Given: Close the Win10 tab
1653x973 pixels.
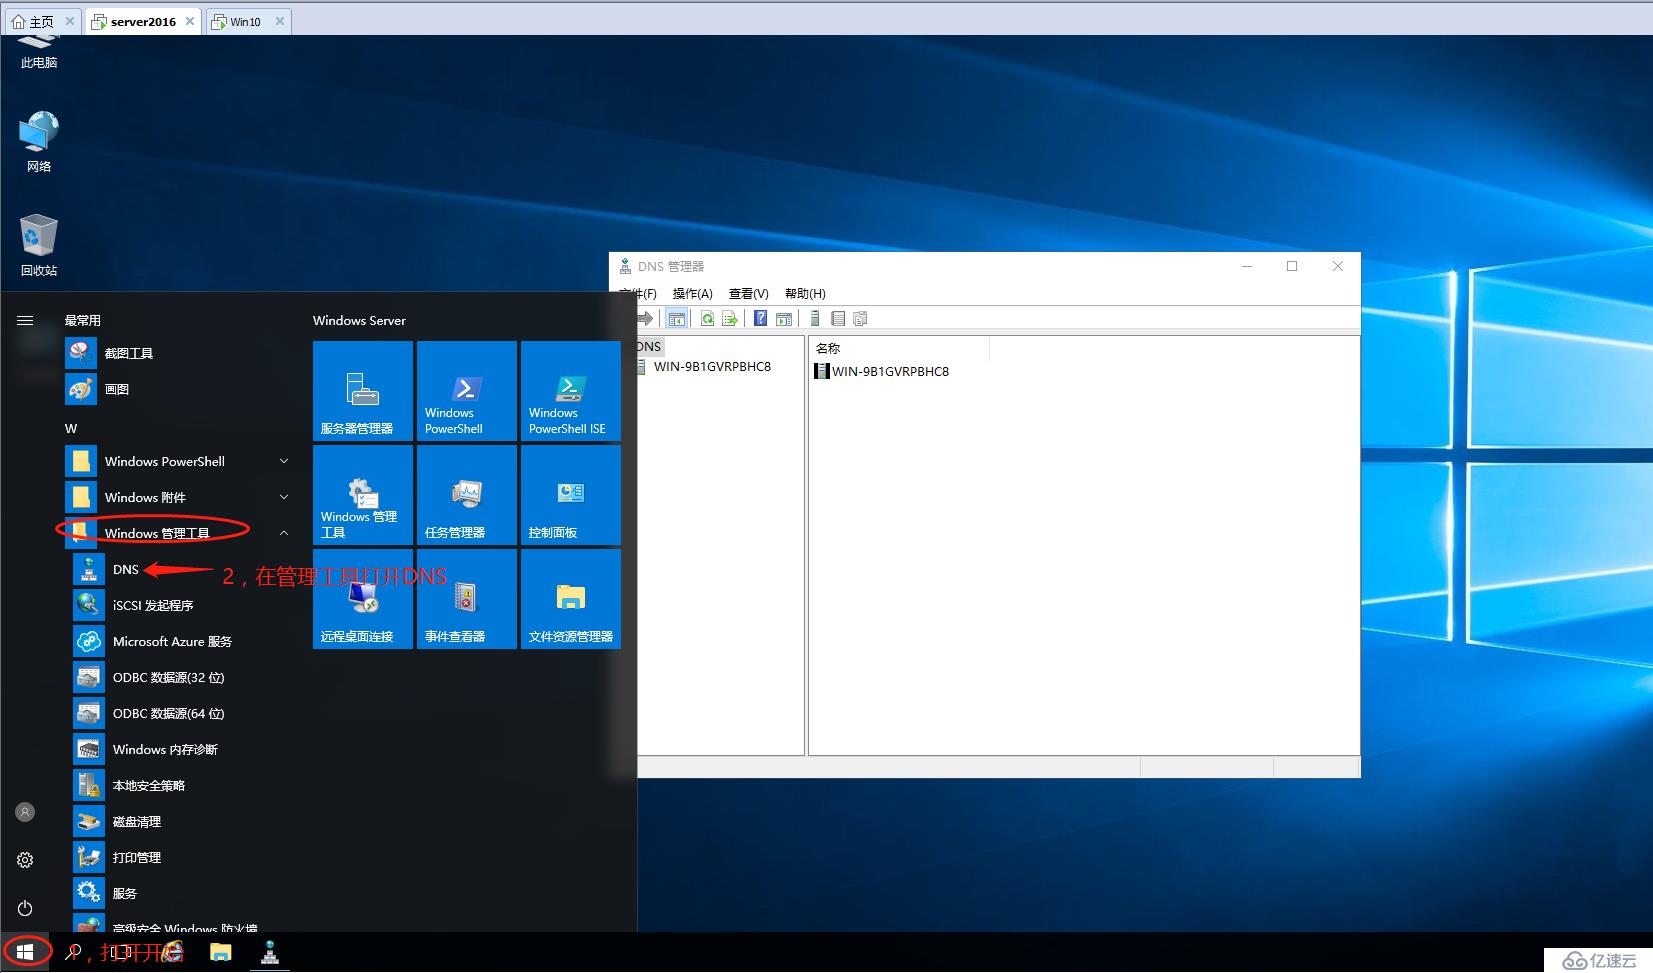Looking at the screenshot, I should point(280,21).
